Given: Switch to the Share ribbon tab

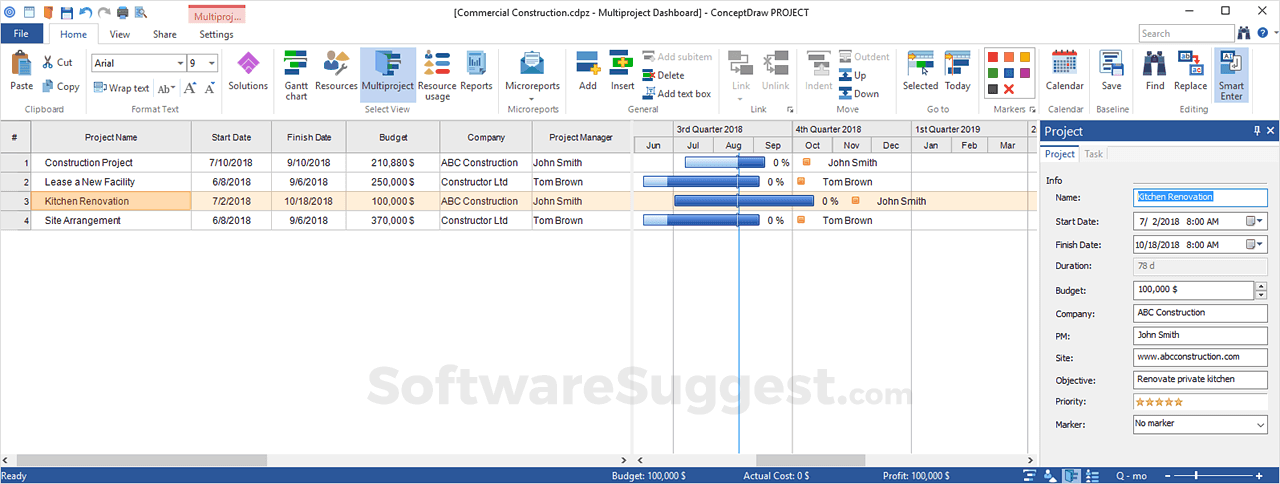Looking at the screenshot, I should tap(165, 34).
